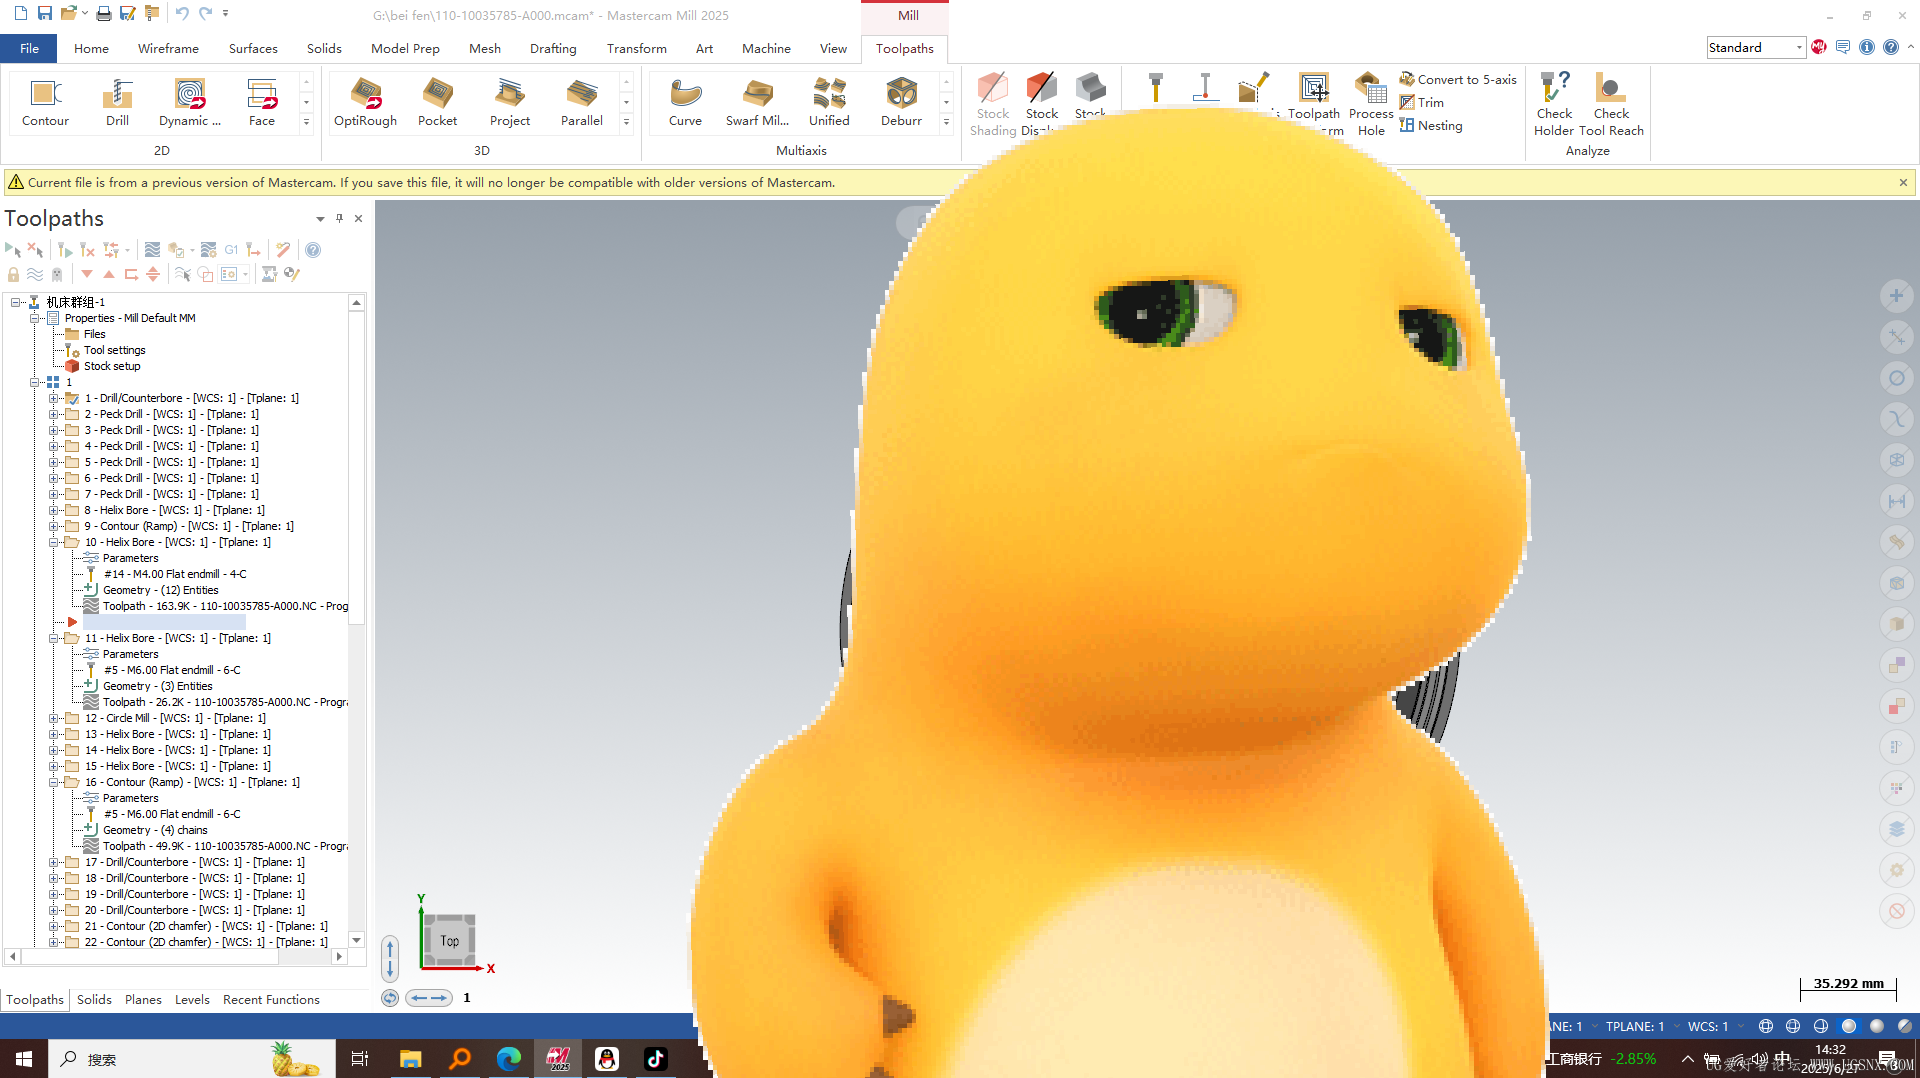Open the Standard interface mode combo box

(1756, 47)
